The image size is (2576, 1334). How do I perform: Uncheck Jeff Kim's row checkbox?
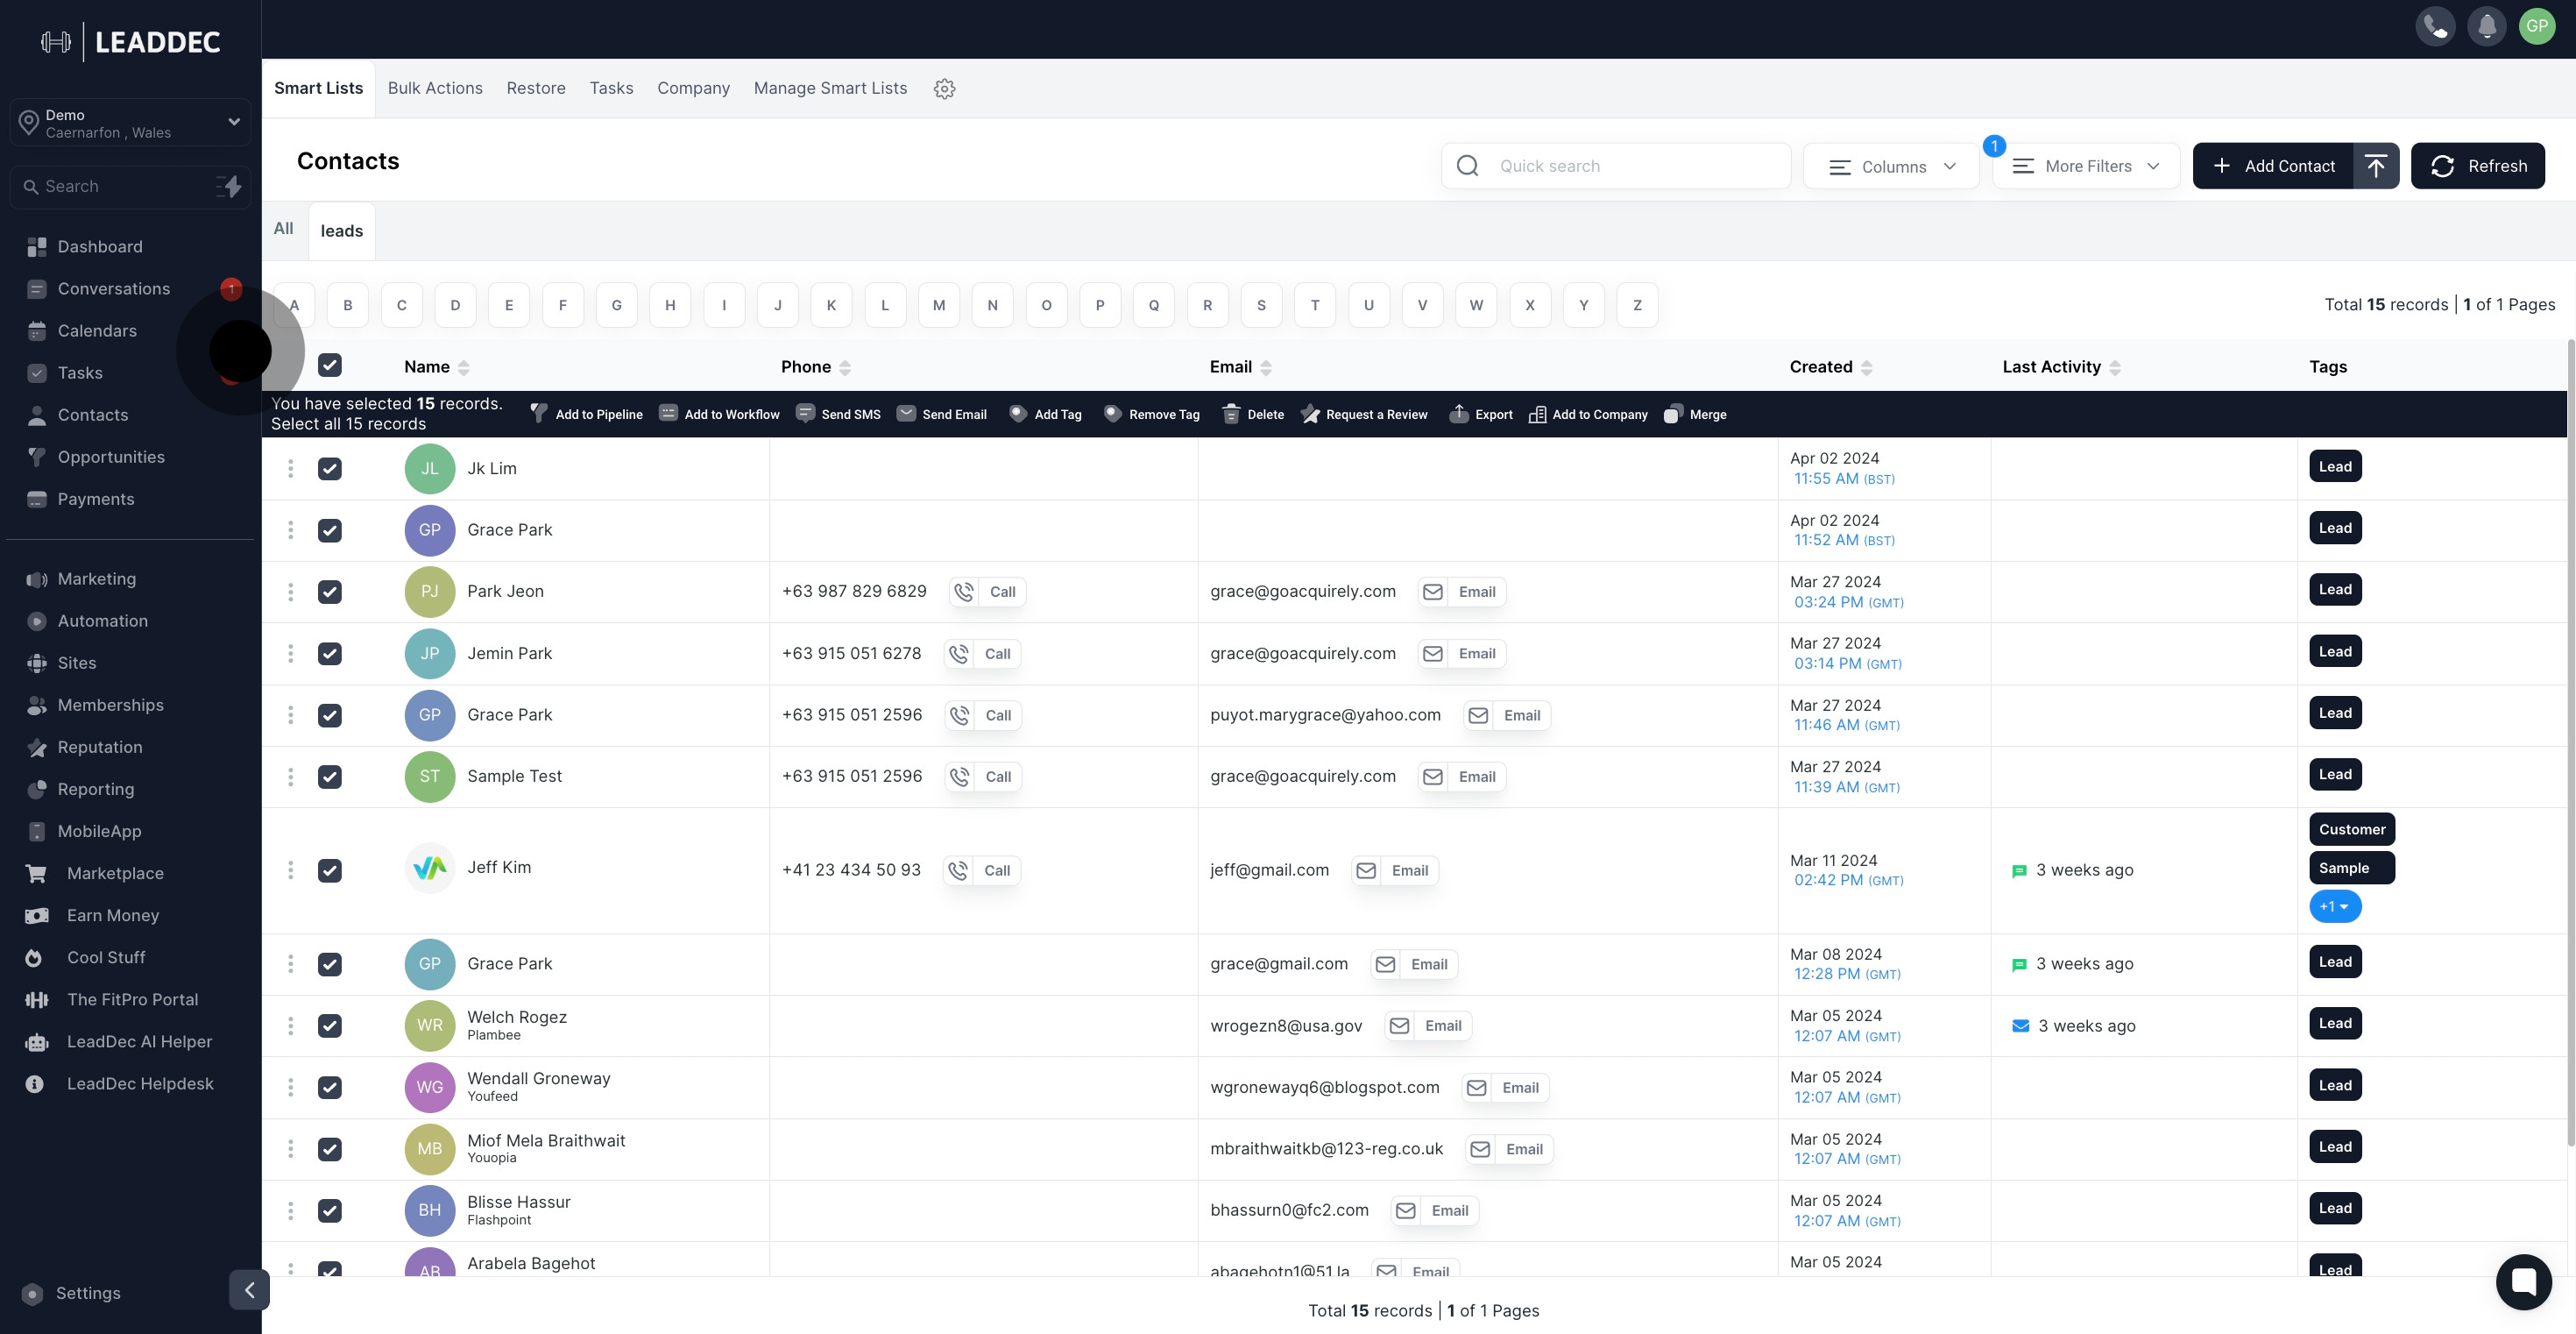pyautogui.click(x=330, y=870)
